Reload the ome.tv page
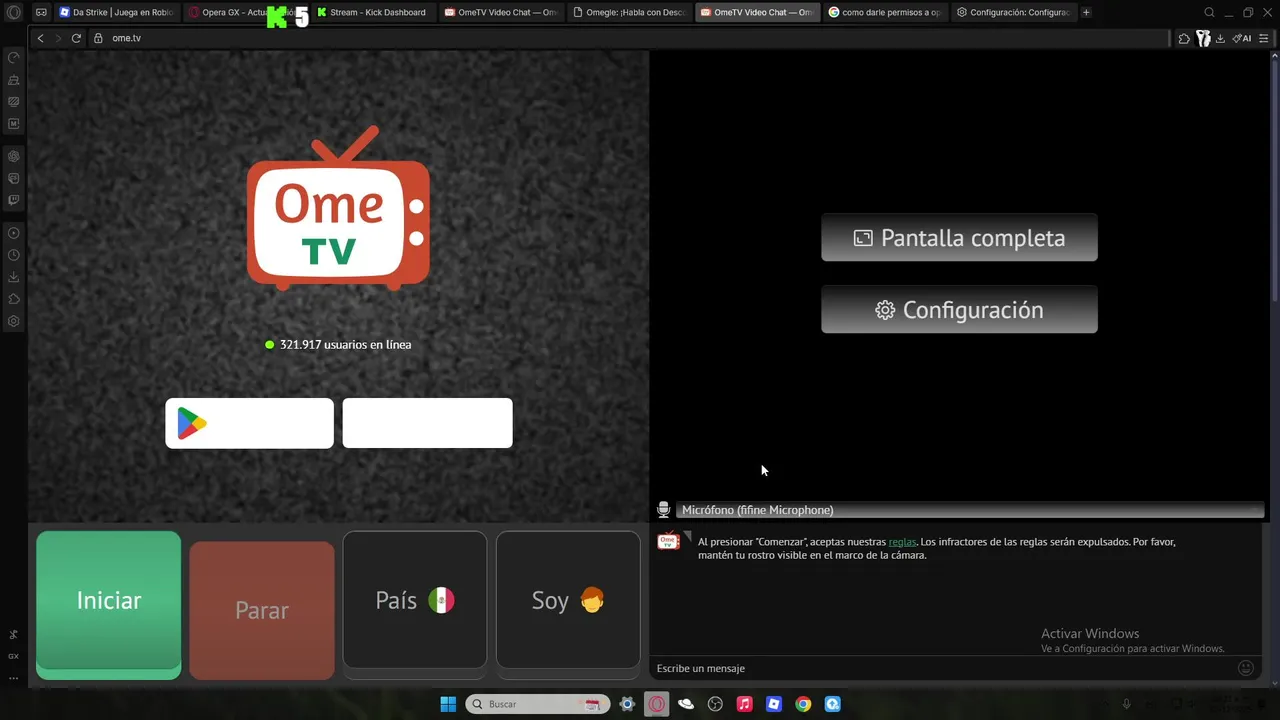Viewport: 1280px width, 720px height. pos(76,38)
